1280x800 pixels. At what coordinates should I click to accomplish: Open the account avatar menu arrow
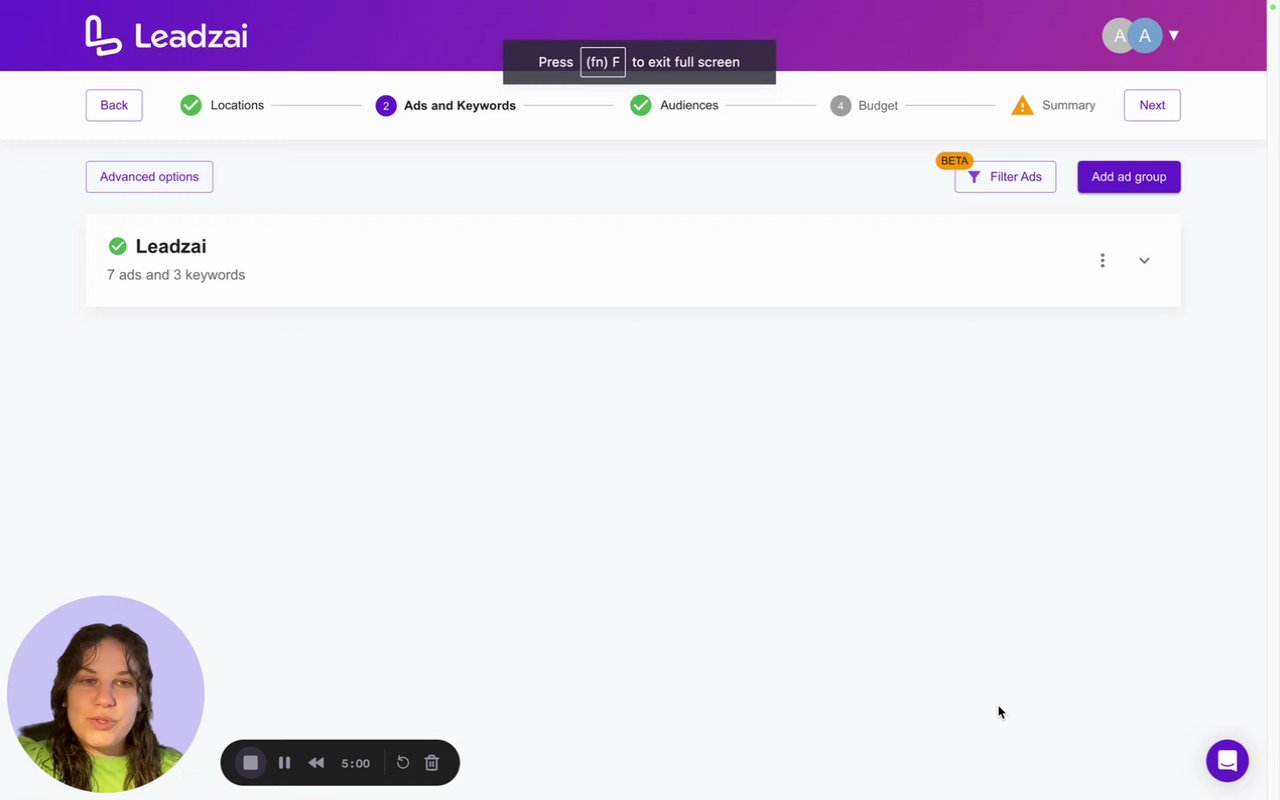[x=1174, y=35]
